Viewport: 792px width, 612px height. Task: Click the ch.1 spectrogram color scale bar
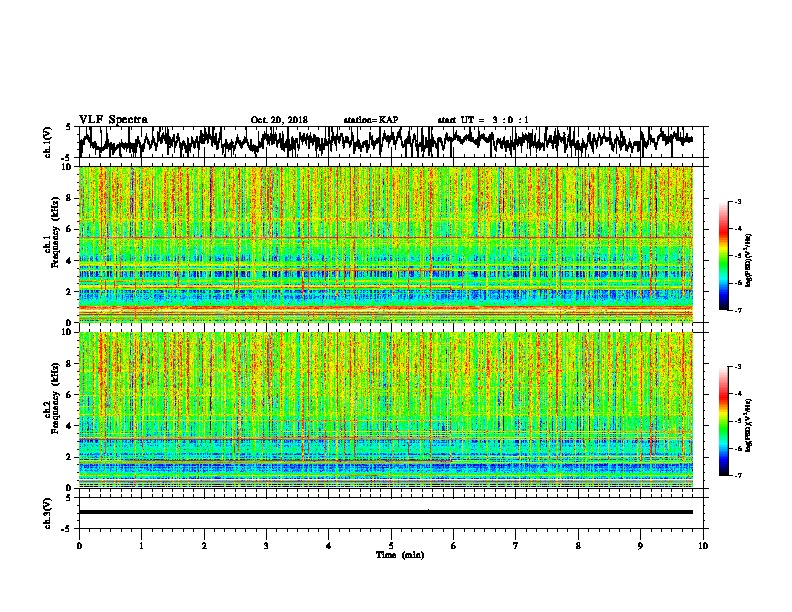point(724,256)
